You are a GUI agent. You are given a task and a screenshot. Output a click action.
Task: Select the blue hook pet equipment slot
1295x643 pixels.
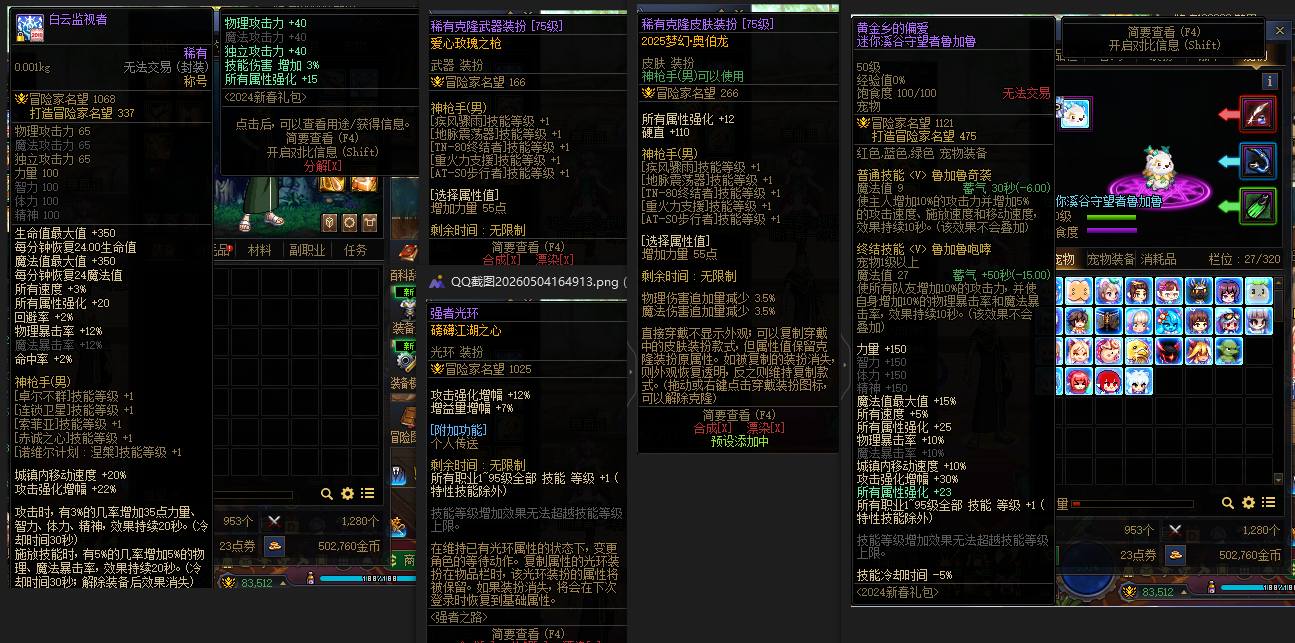[x=1258, y=161]
